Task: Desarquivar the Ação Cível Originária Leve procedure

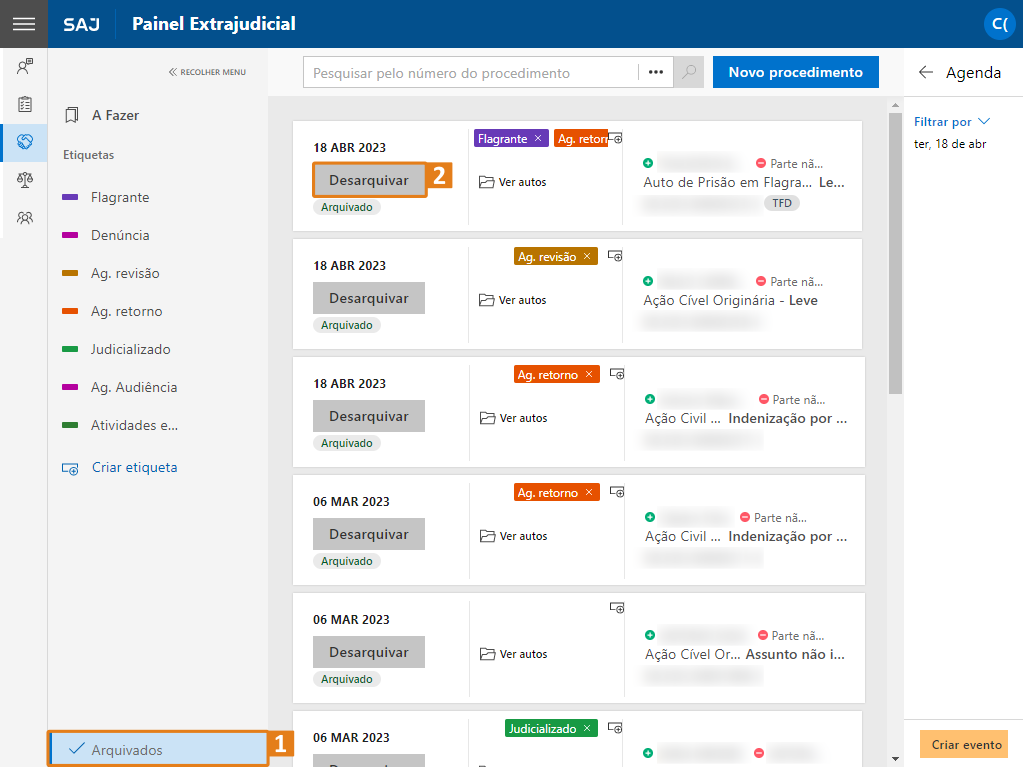Action: pyautogui.click(x=369, y=298)
